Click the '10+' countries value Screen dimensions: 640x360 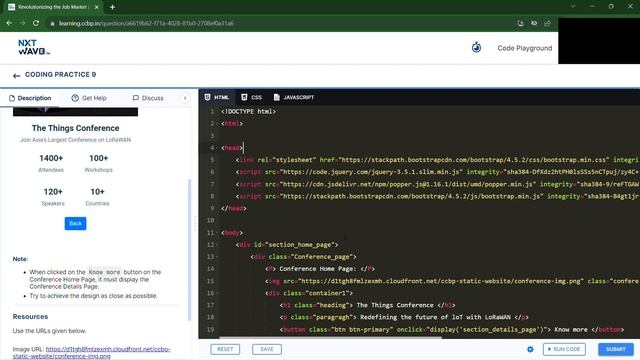point(97,192)
